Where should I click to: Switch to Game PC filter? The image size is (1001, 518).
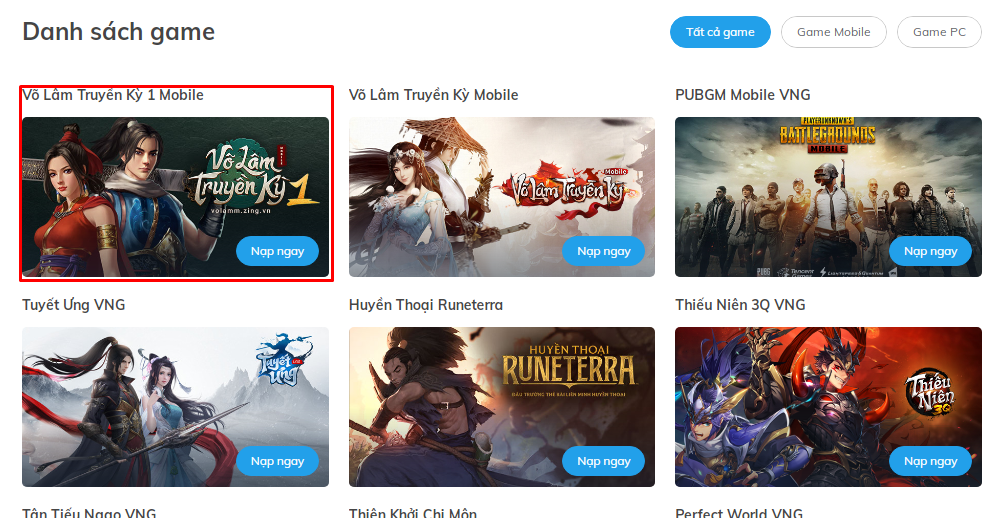tap(939, 32)
